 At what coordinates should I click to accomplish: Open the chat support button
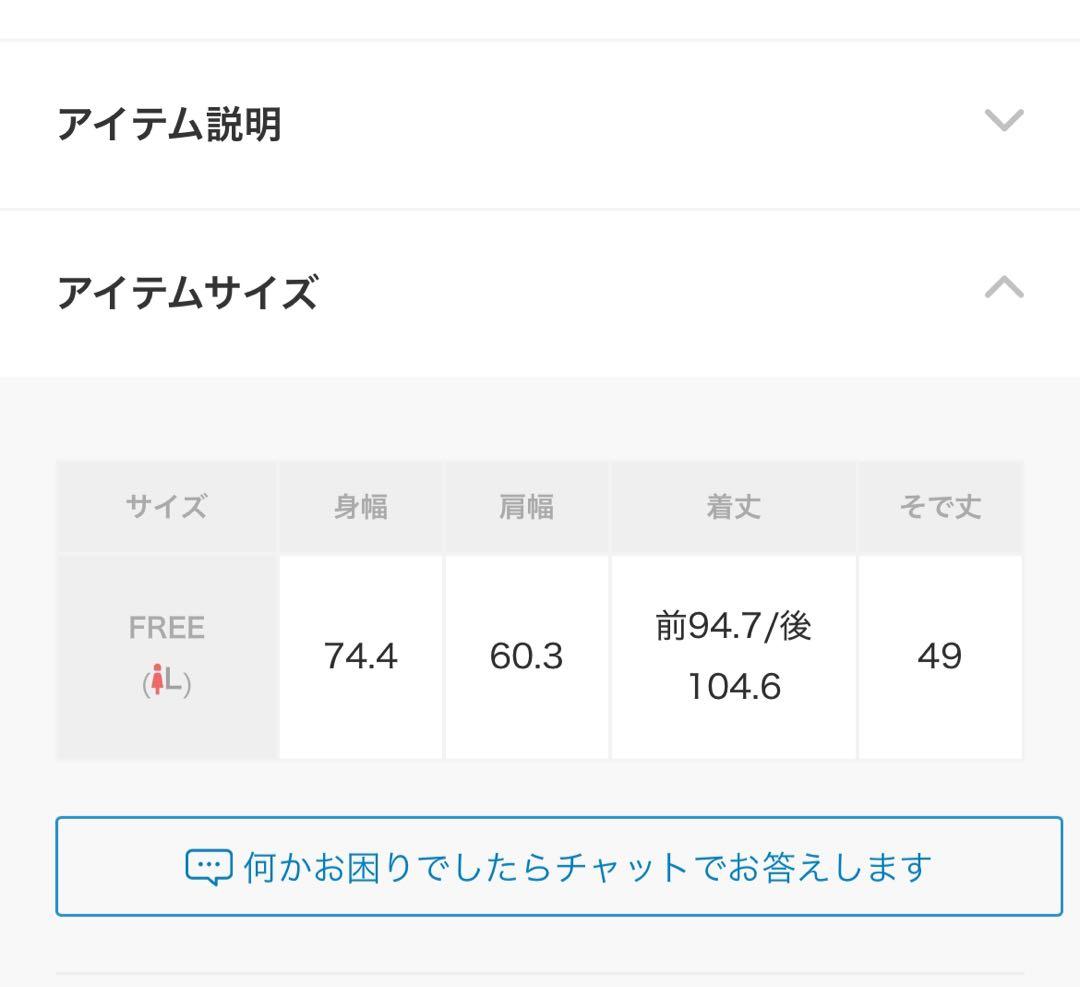(540, 866)
